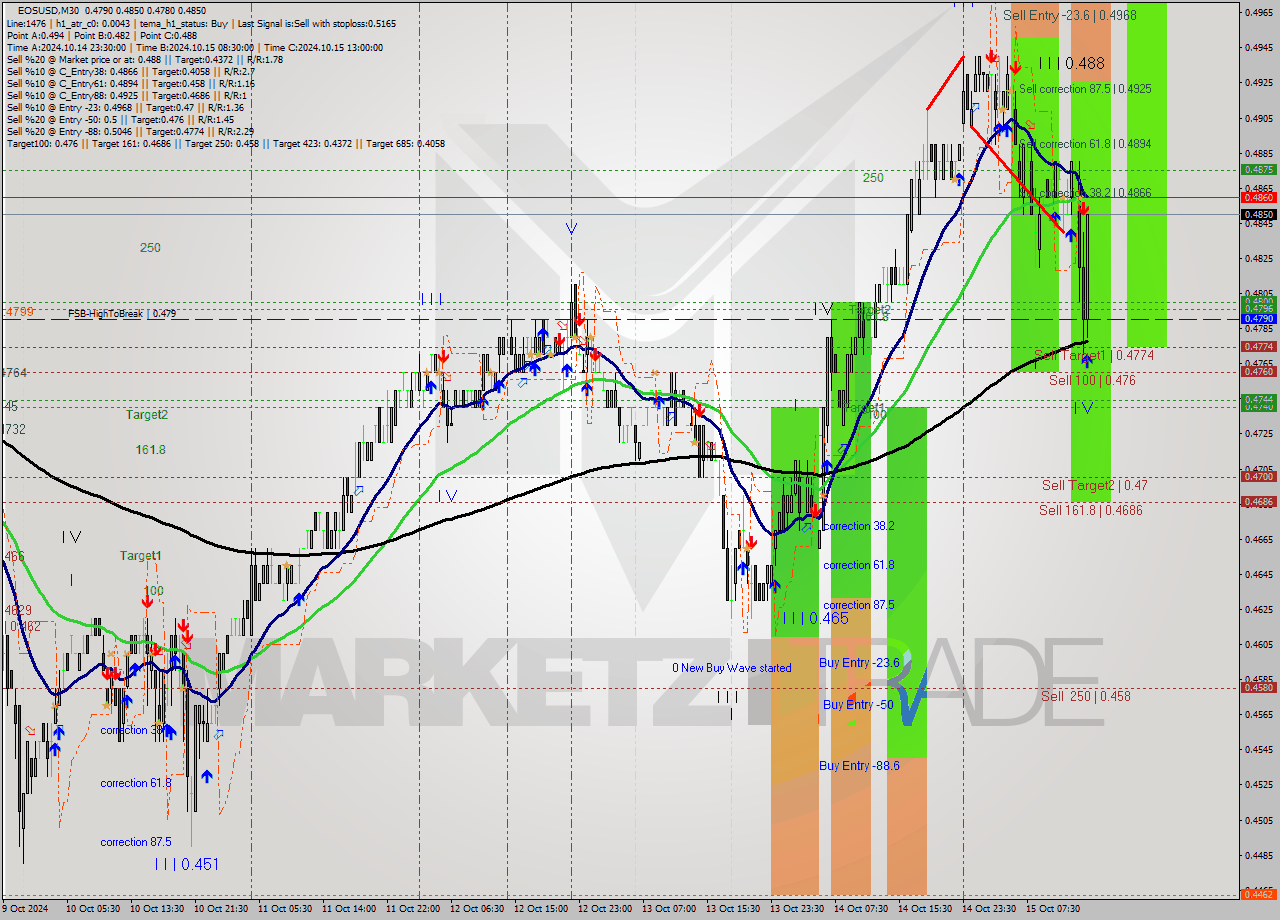Click the '13 Oct 07:00' time label
Viewport: 1280px width, 920px height.
coord(669,909)
